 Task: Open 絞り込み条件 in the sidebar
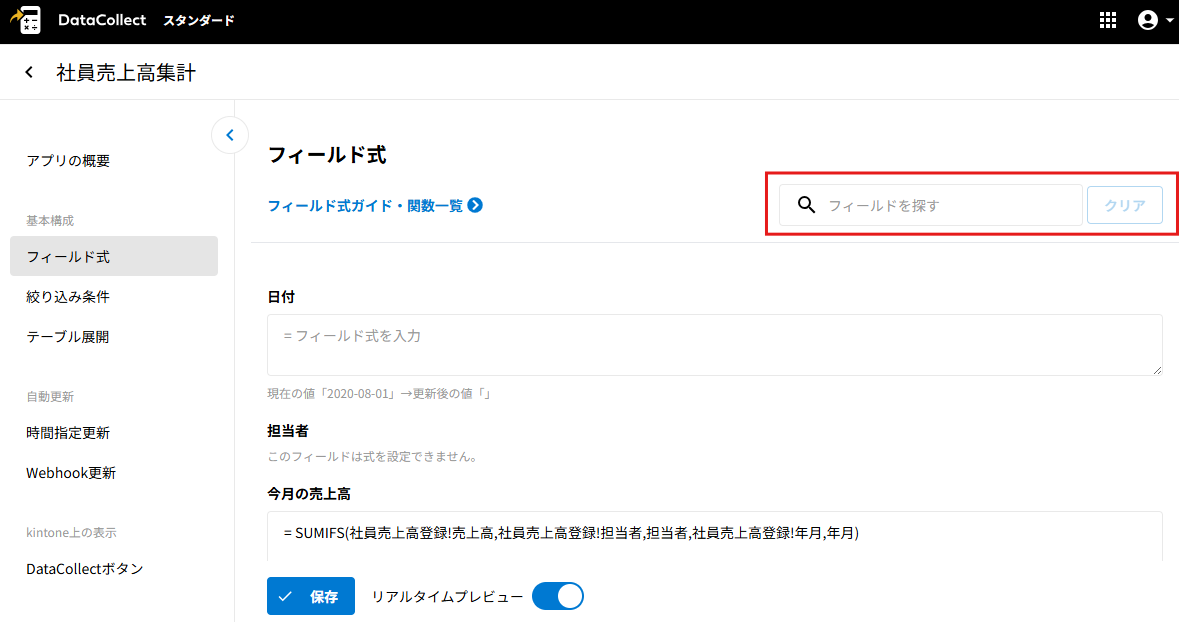68,296
